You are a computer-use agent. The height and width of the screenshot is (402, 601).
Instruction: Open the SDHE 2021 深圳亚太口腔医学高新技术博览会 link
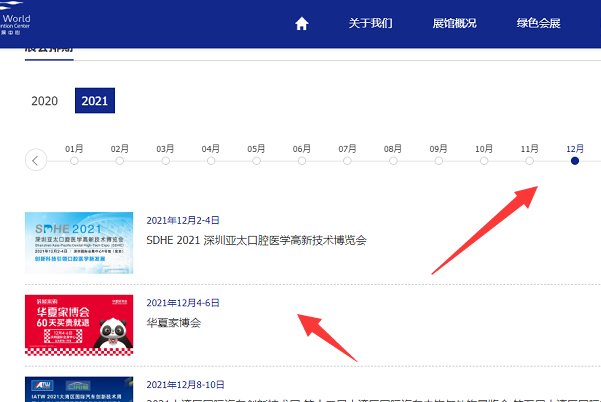pos(256,240)
